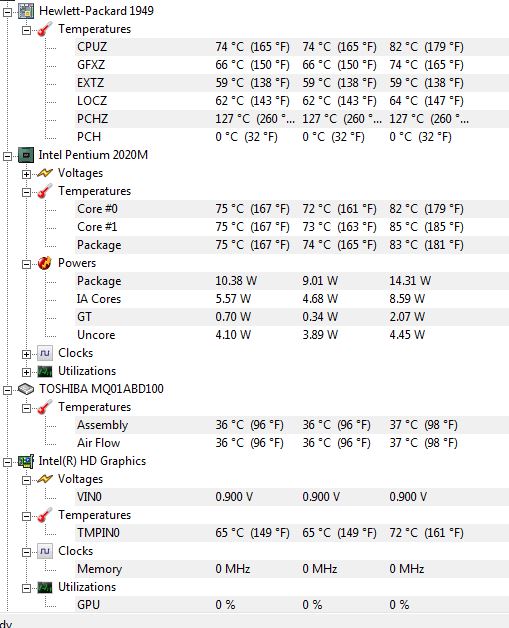509x628 pixels.
Task: Select the CPUZ temperature row
Action: 292,47
